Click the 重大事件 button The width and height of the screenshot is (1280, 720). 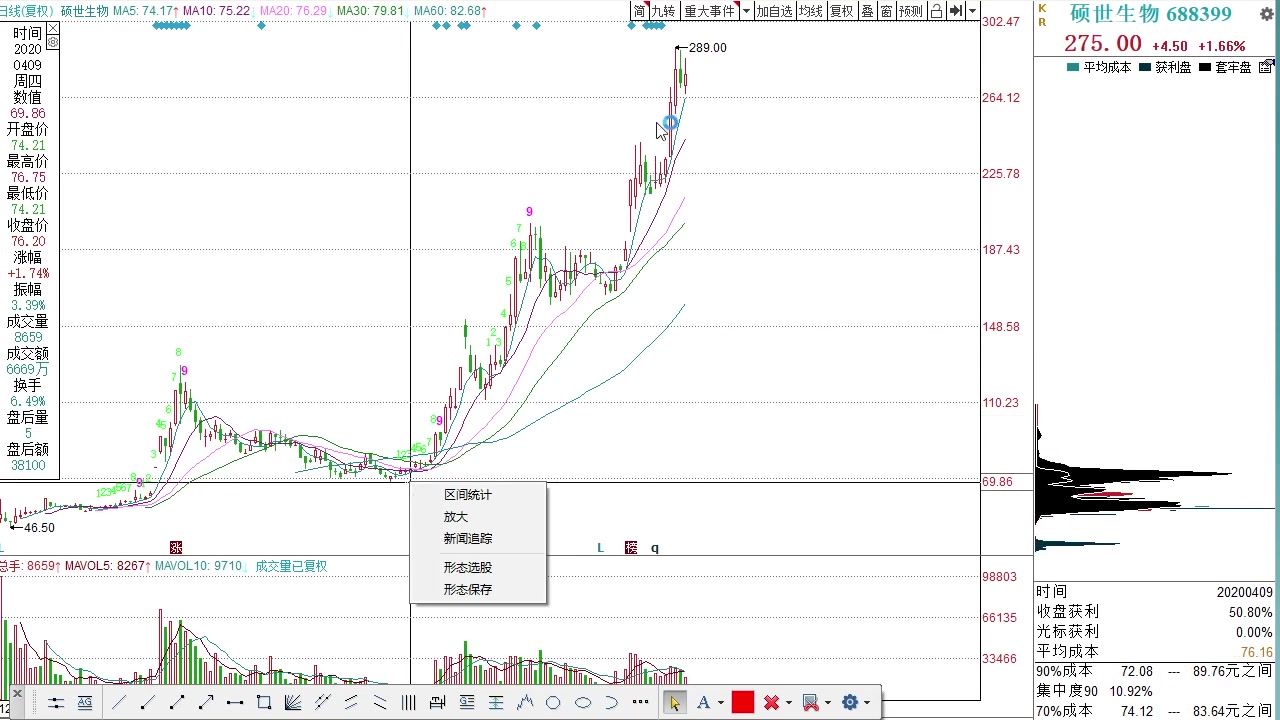(x=710, y=11)
